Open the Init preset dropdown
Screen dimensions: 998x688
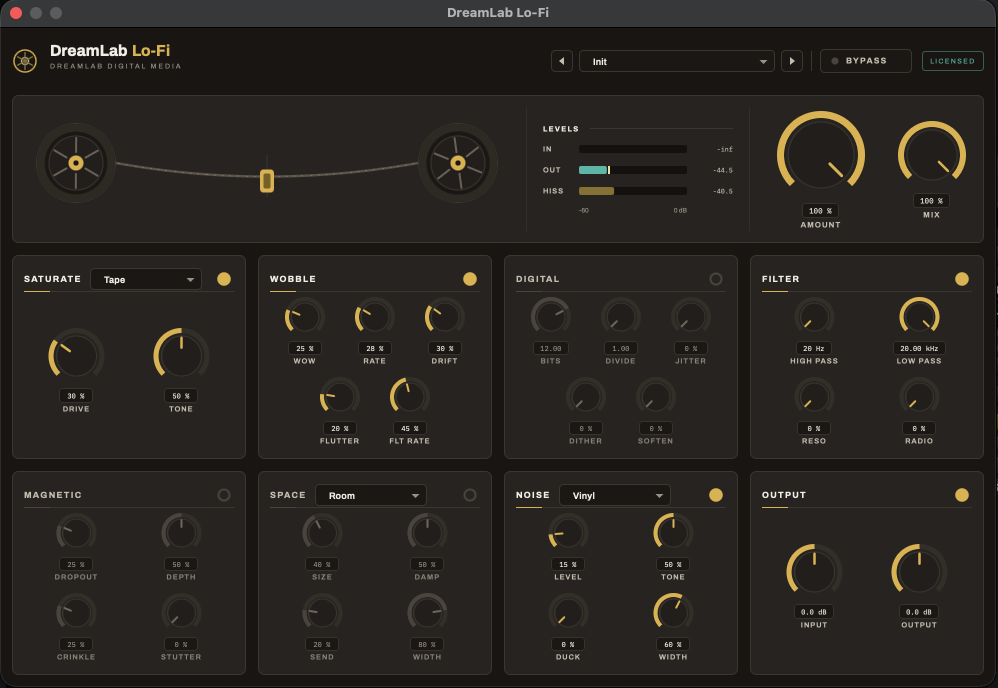pos(677,61)
